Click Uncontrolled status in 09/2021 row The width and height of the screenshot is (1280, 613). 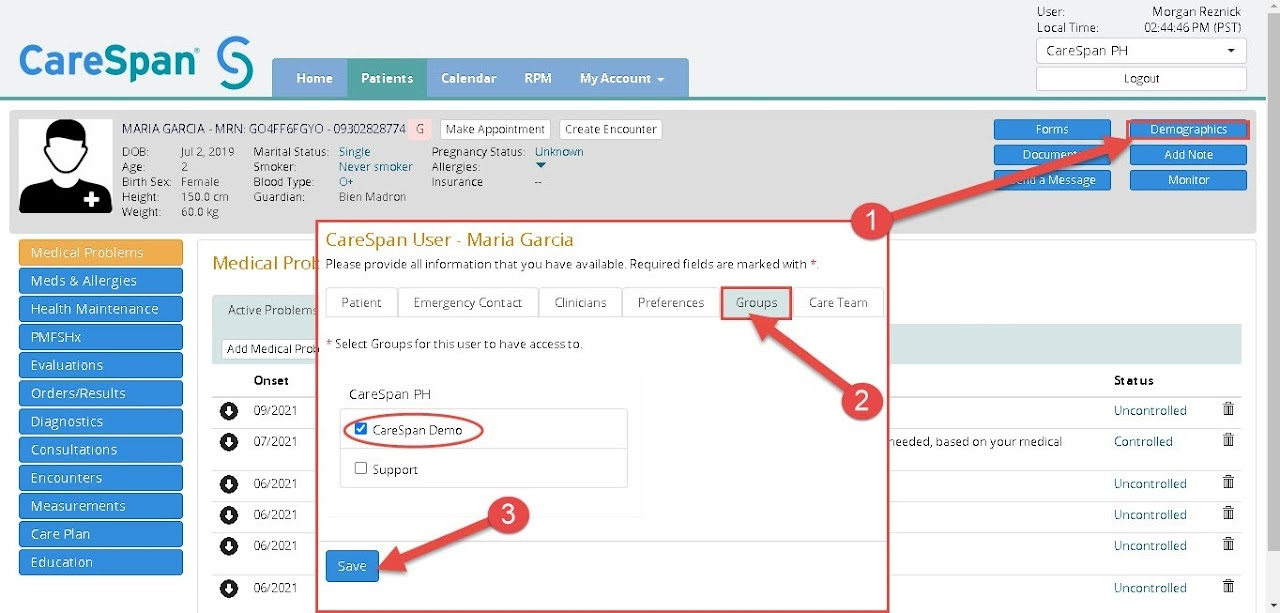point(1150,410)
